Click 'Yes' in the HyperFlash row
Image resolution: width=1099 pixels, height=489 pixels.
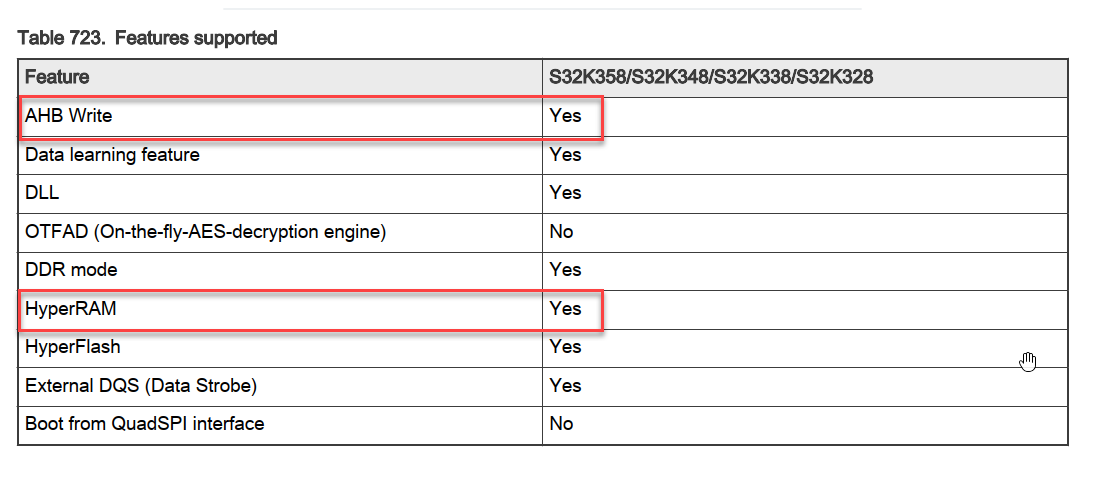(x=565, y=347)
